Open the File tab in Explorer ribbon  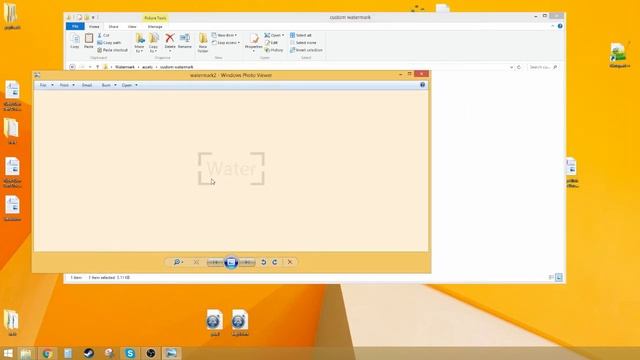tap(75, 26)
